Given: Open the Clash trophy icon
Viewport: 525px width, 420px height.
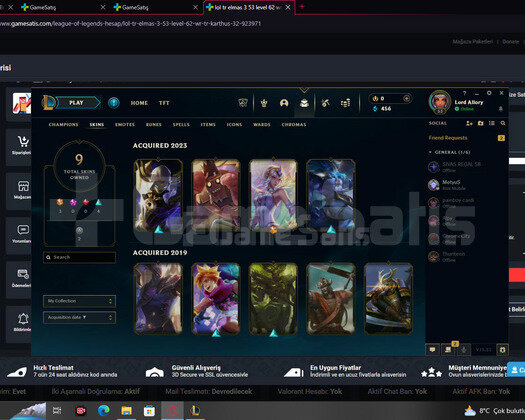Looking at the screenshot, I should point(264,103).
